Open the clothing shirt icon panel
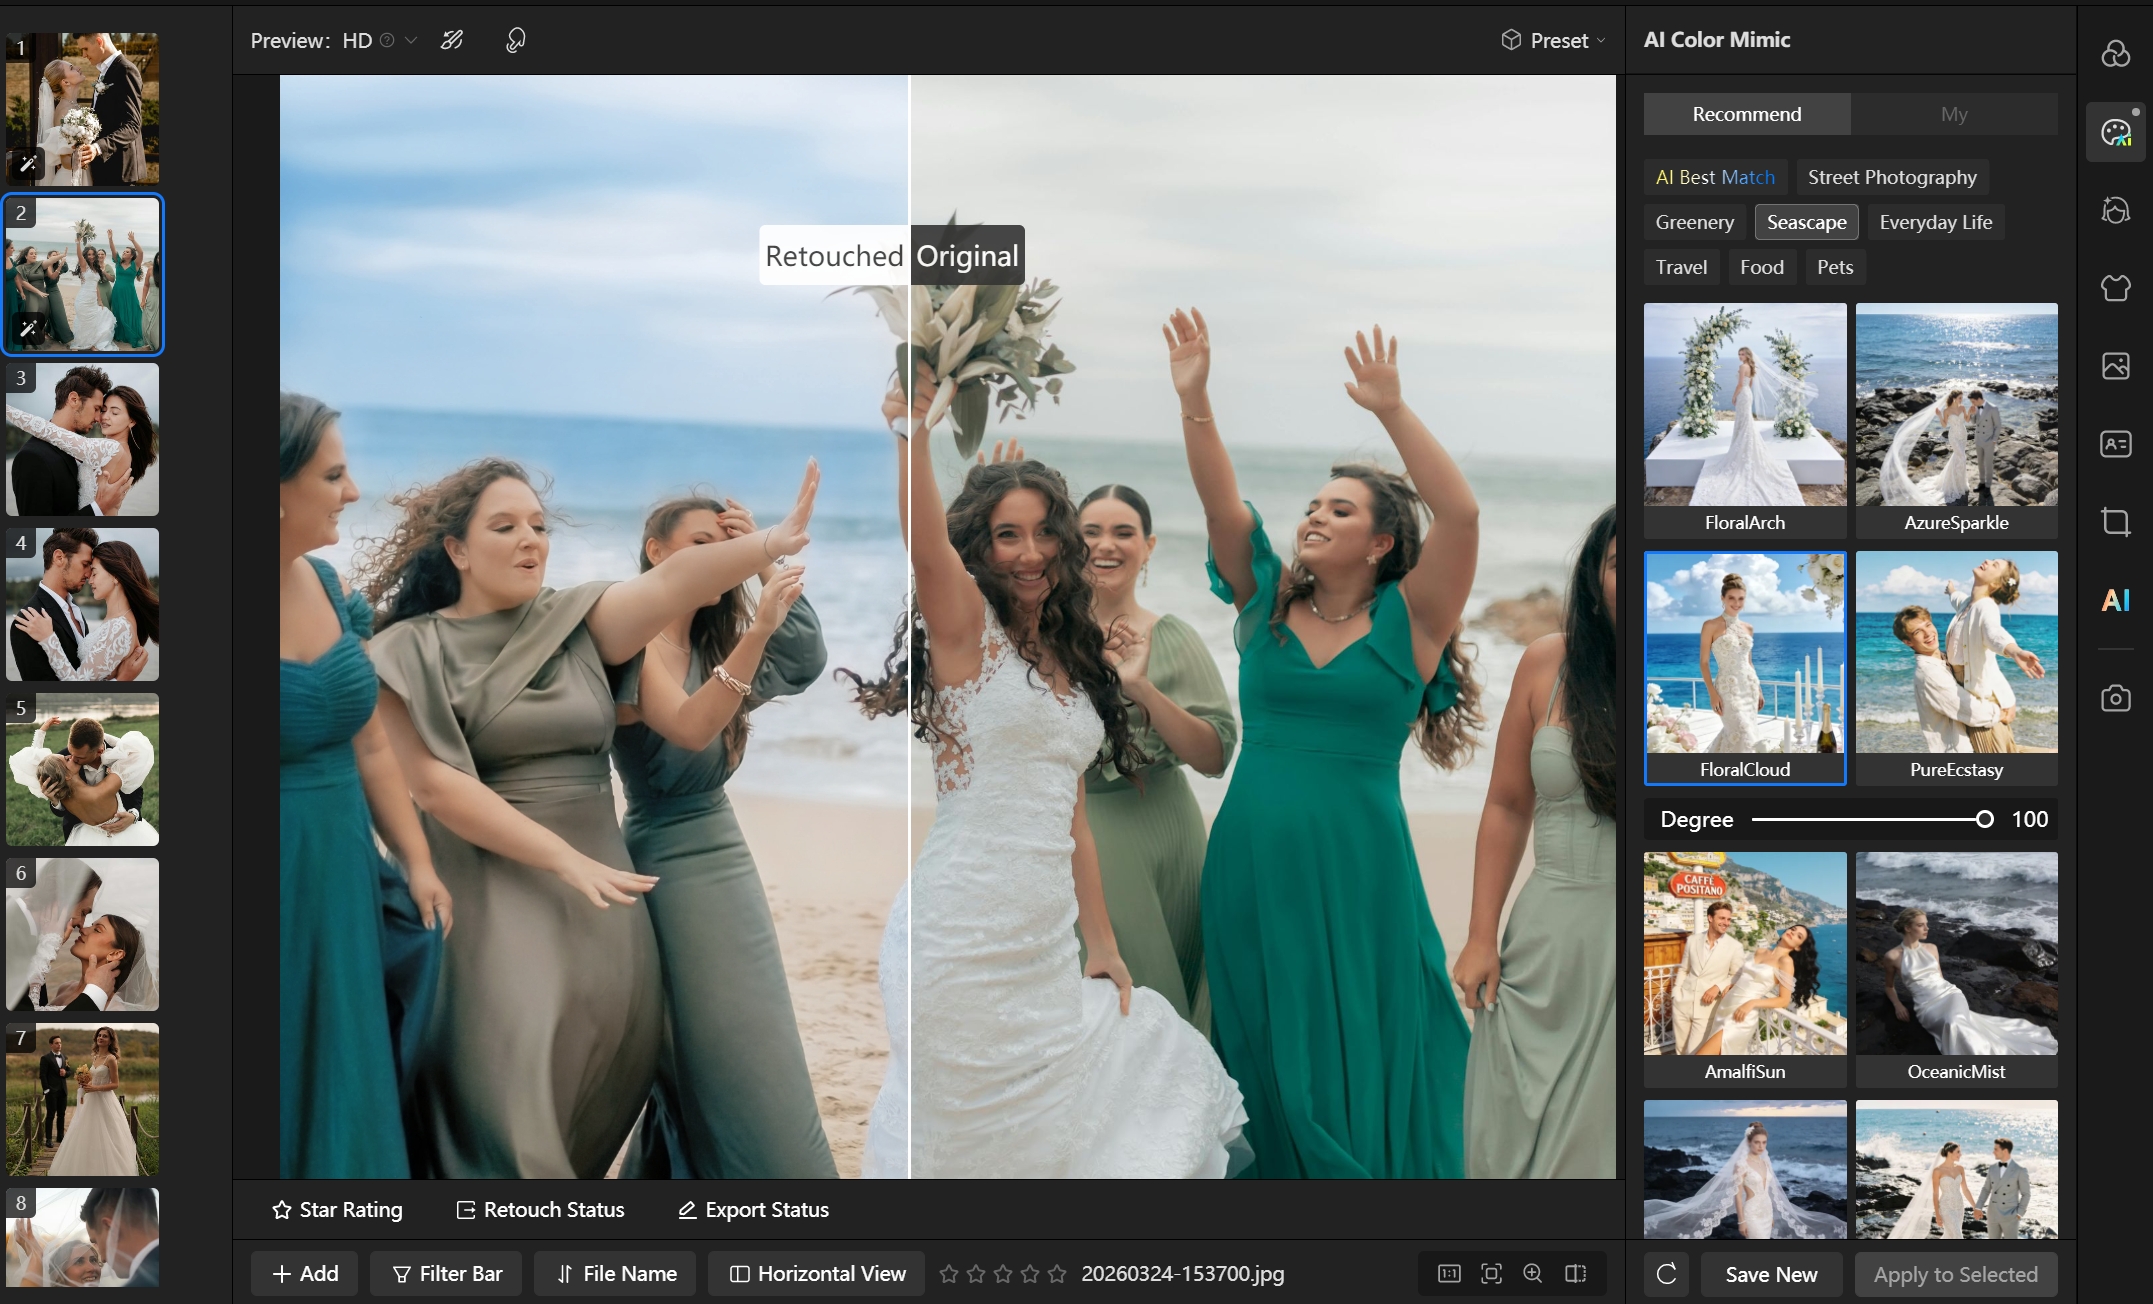Viewport: 2153px width, 1304px height. (2115, 288)
